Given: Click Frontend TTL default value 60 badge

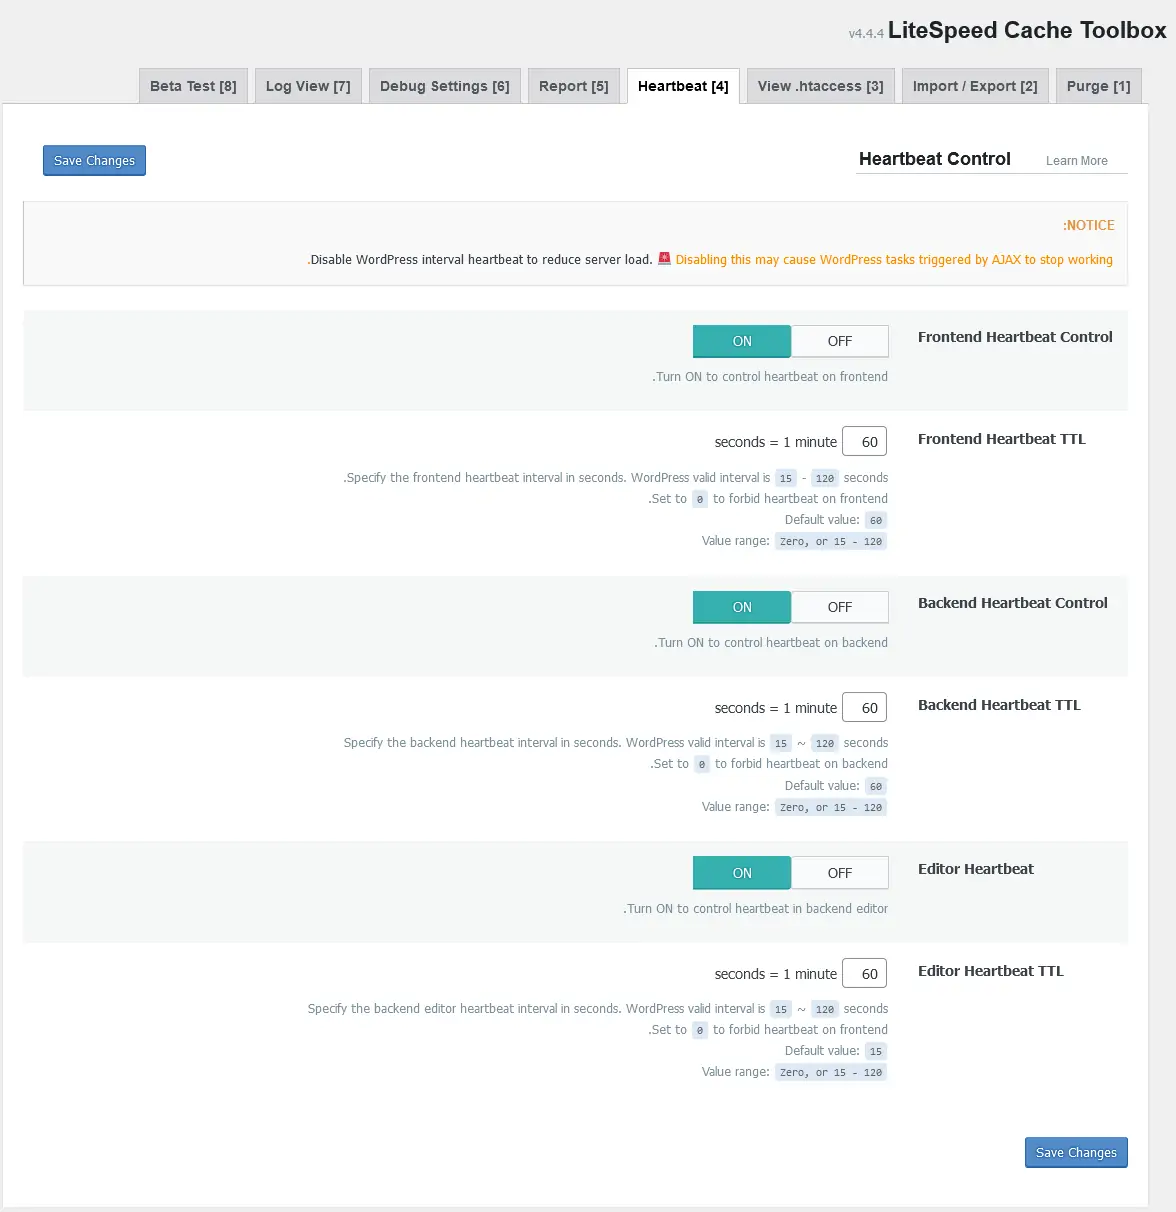Looking at the screenshot, I should pyautogui.click(x=876, y=520).
